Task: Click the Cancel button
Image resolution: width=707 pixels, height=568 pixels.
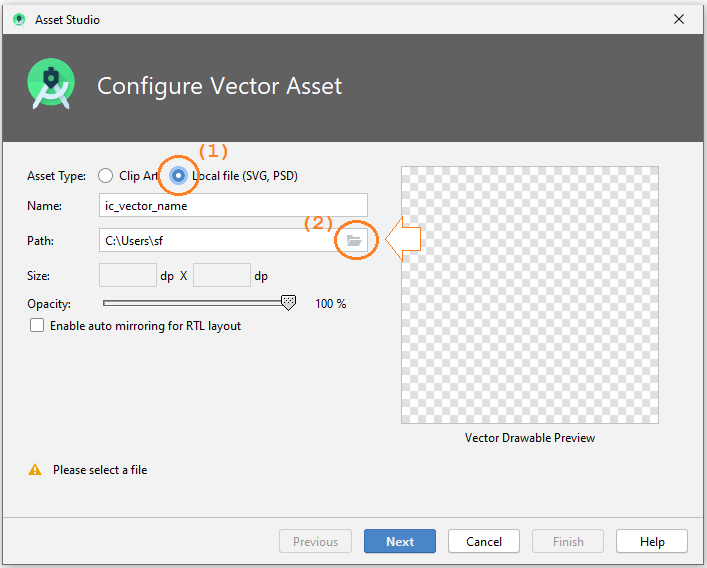Action: click(x=484, y=541)
